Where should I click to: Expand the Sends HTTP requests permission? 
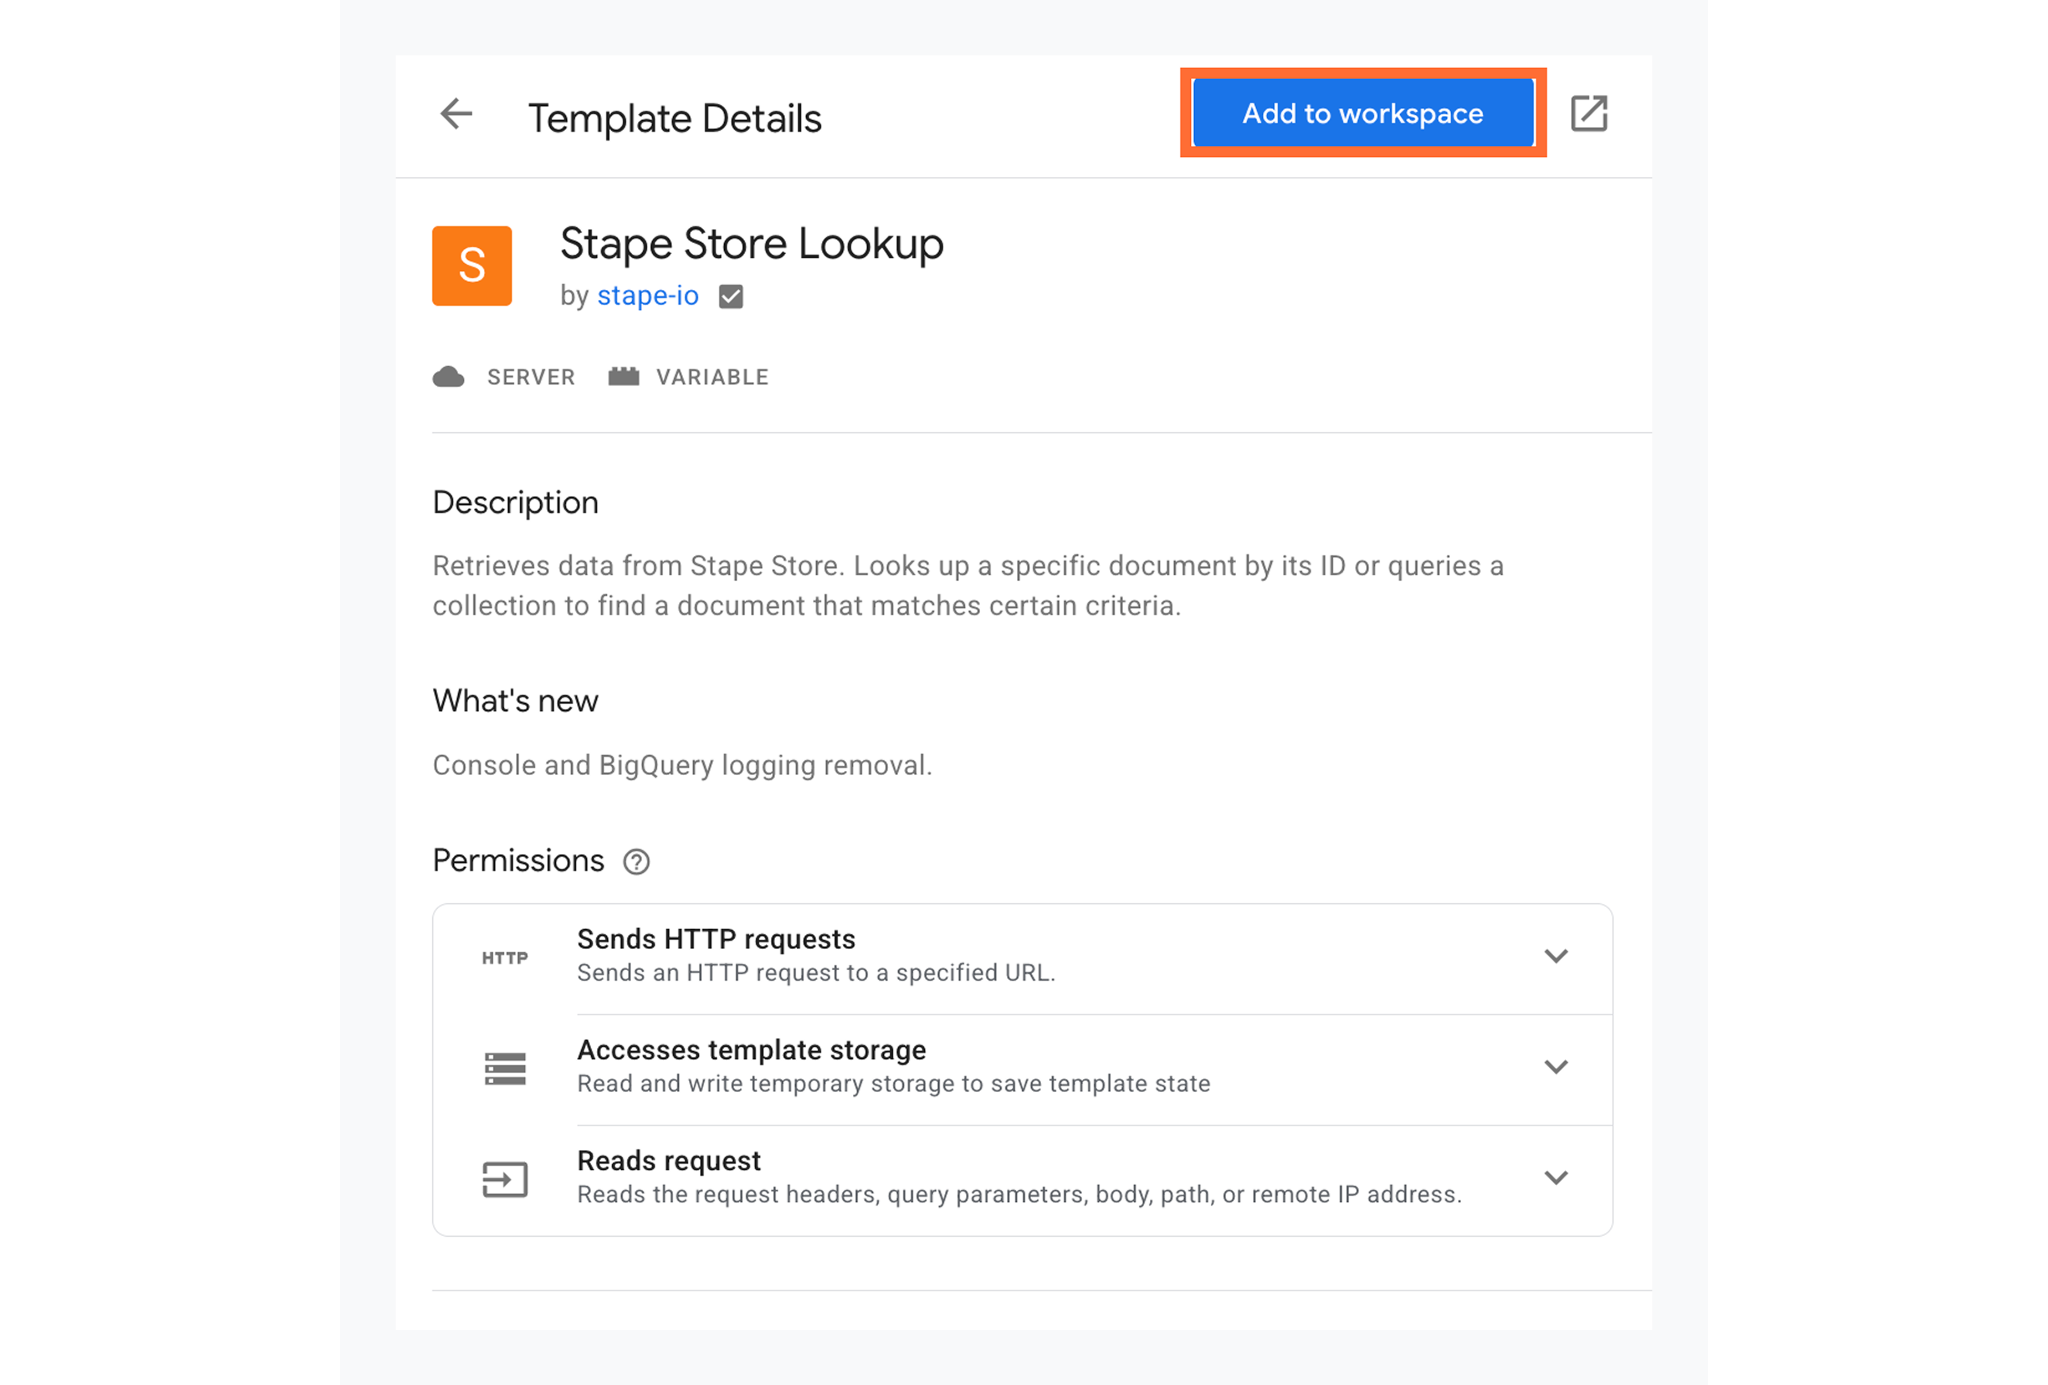click(1555, 956)
